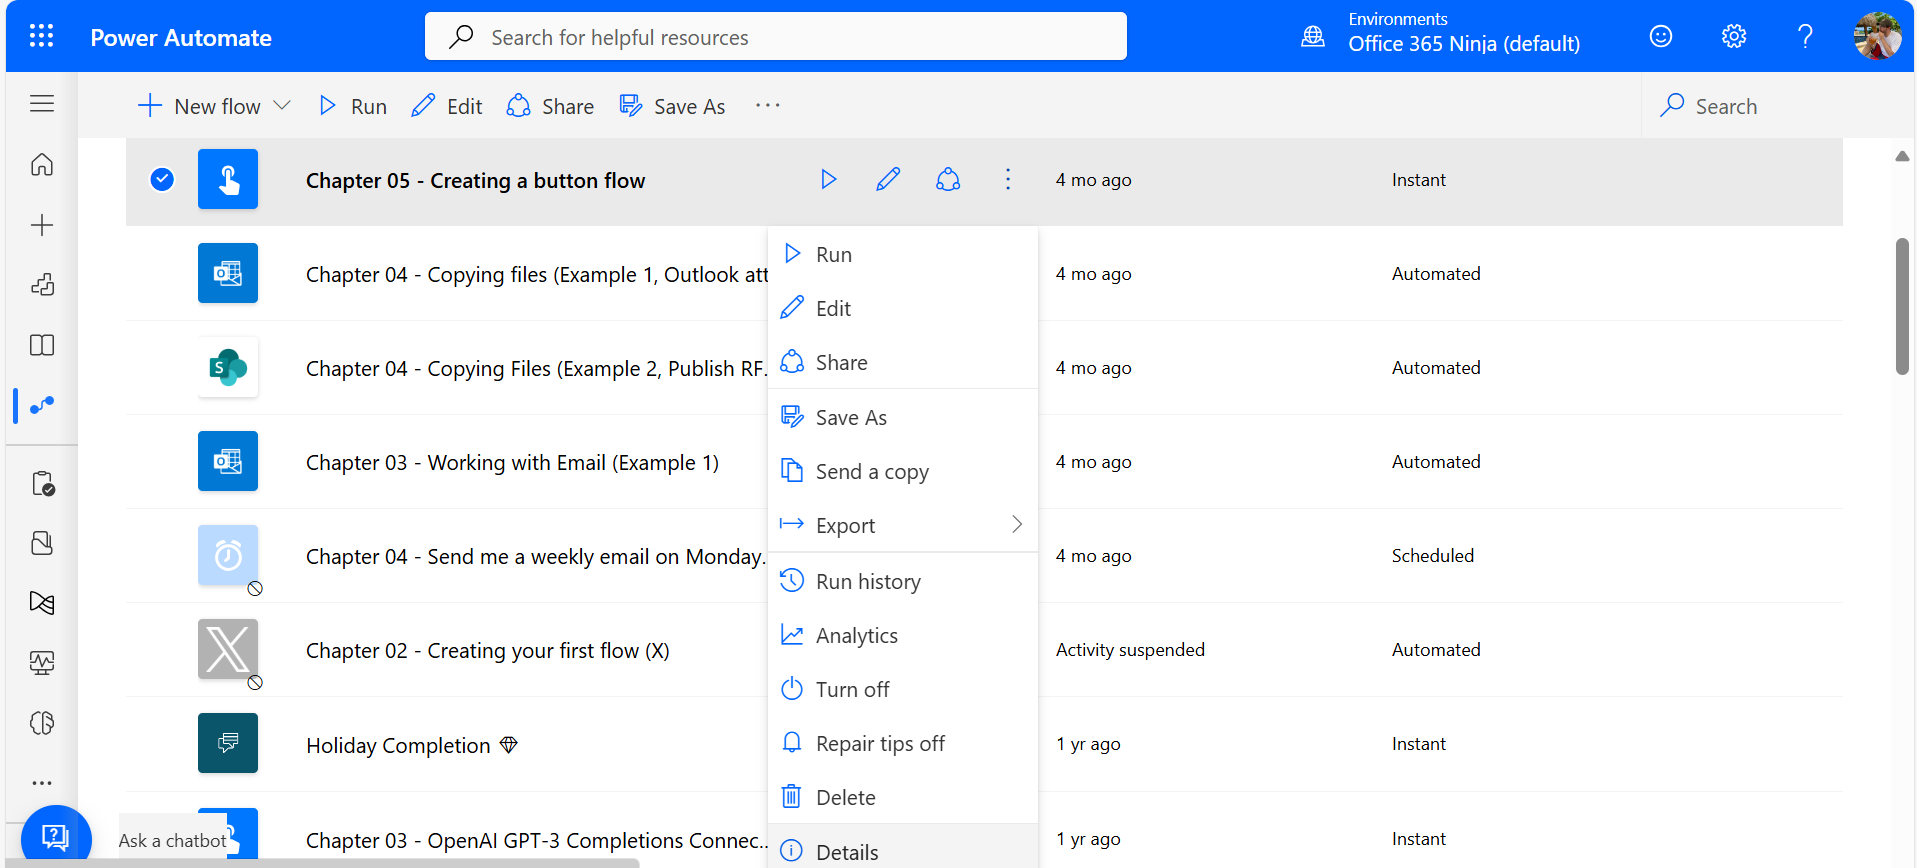Open the Monitor icon in sidebar
The width and height of the screenshot is (1917, 868).
pos(42,663)
